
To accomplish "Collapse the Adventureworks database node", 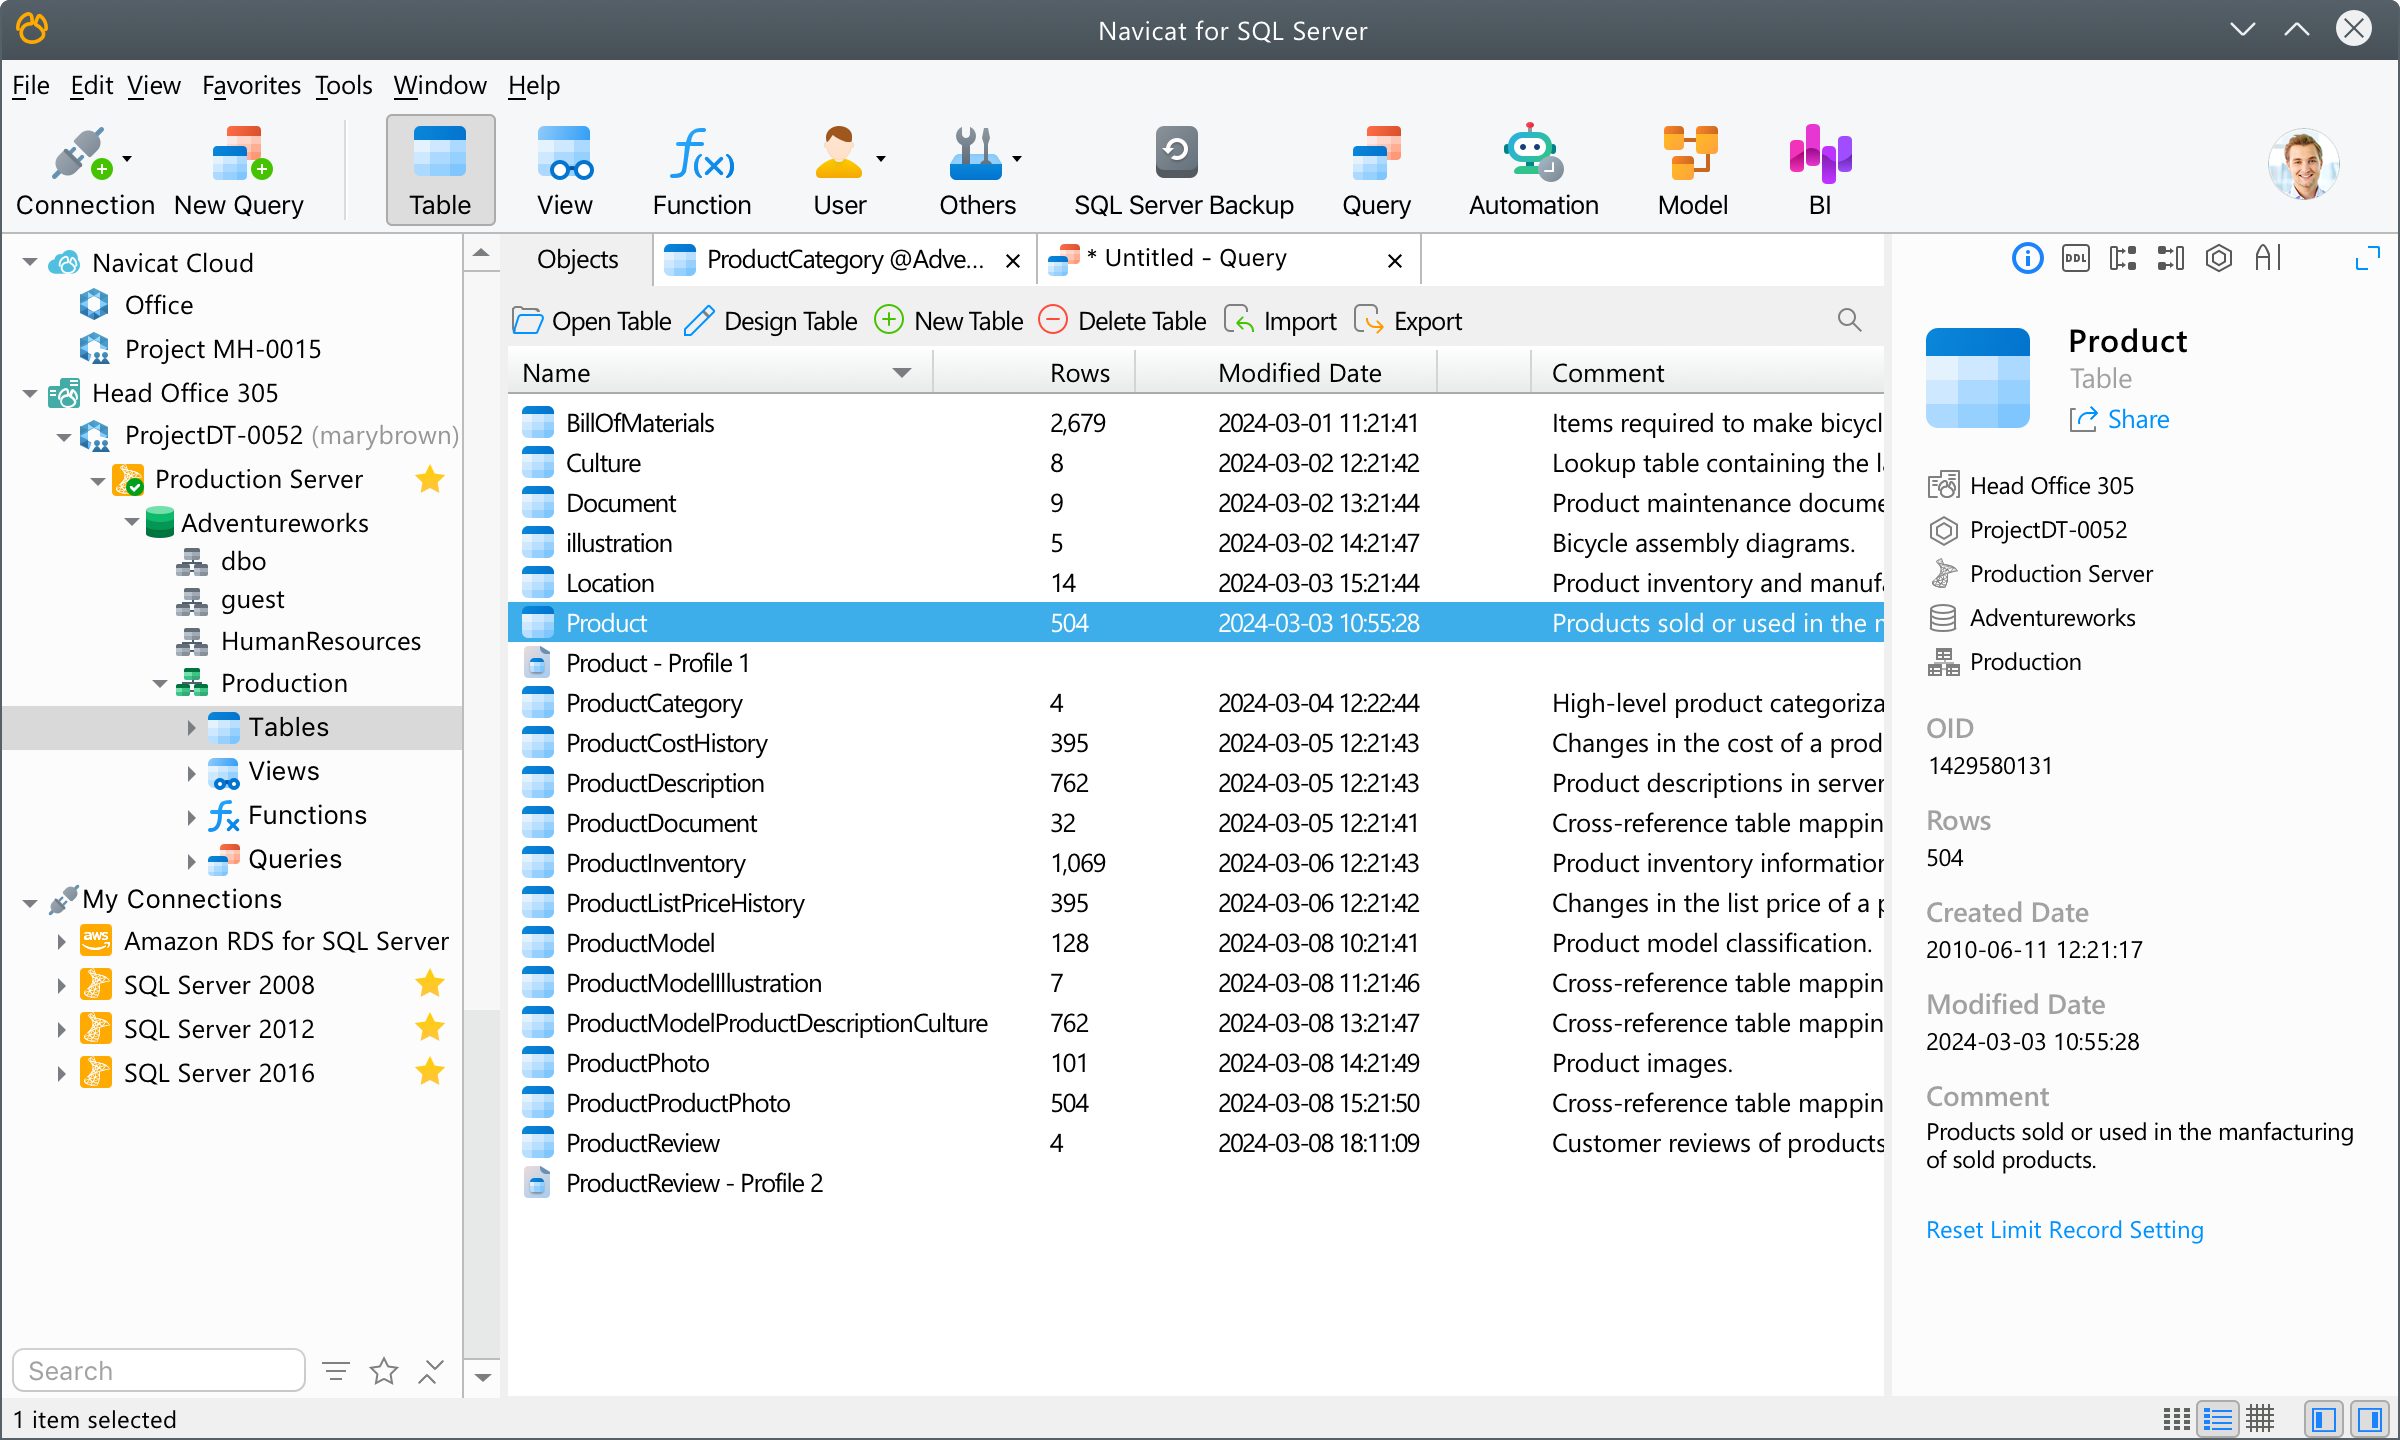I will (x=132, y=523).
